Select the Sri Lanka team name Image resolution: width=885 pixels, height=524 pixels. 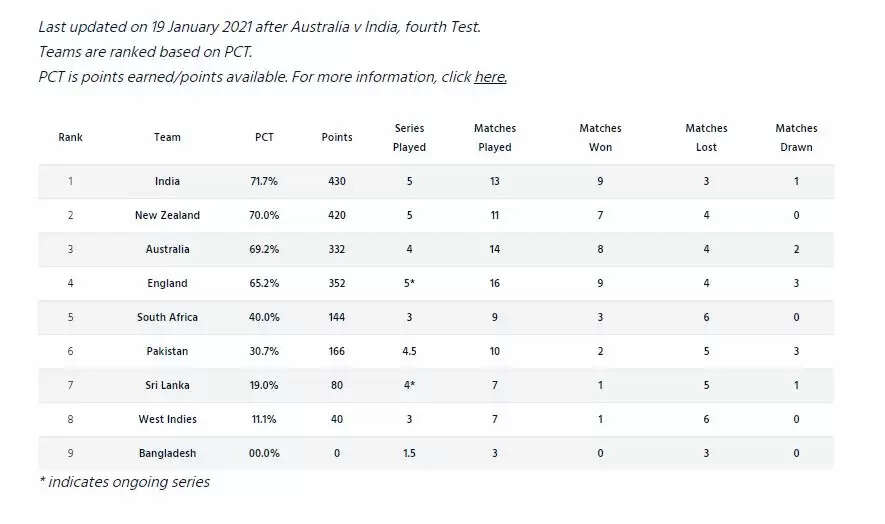click(x=167, y=385)
